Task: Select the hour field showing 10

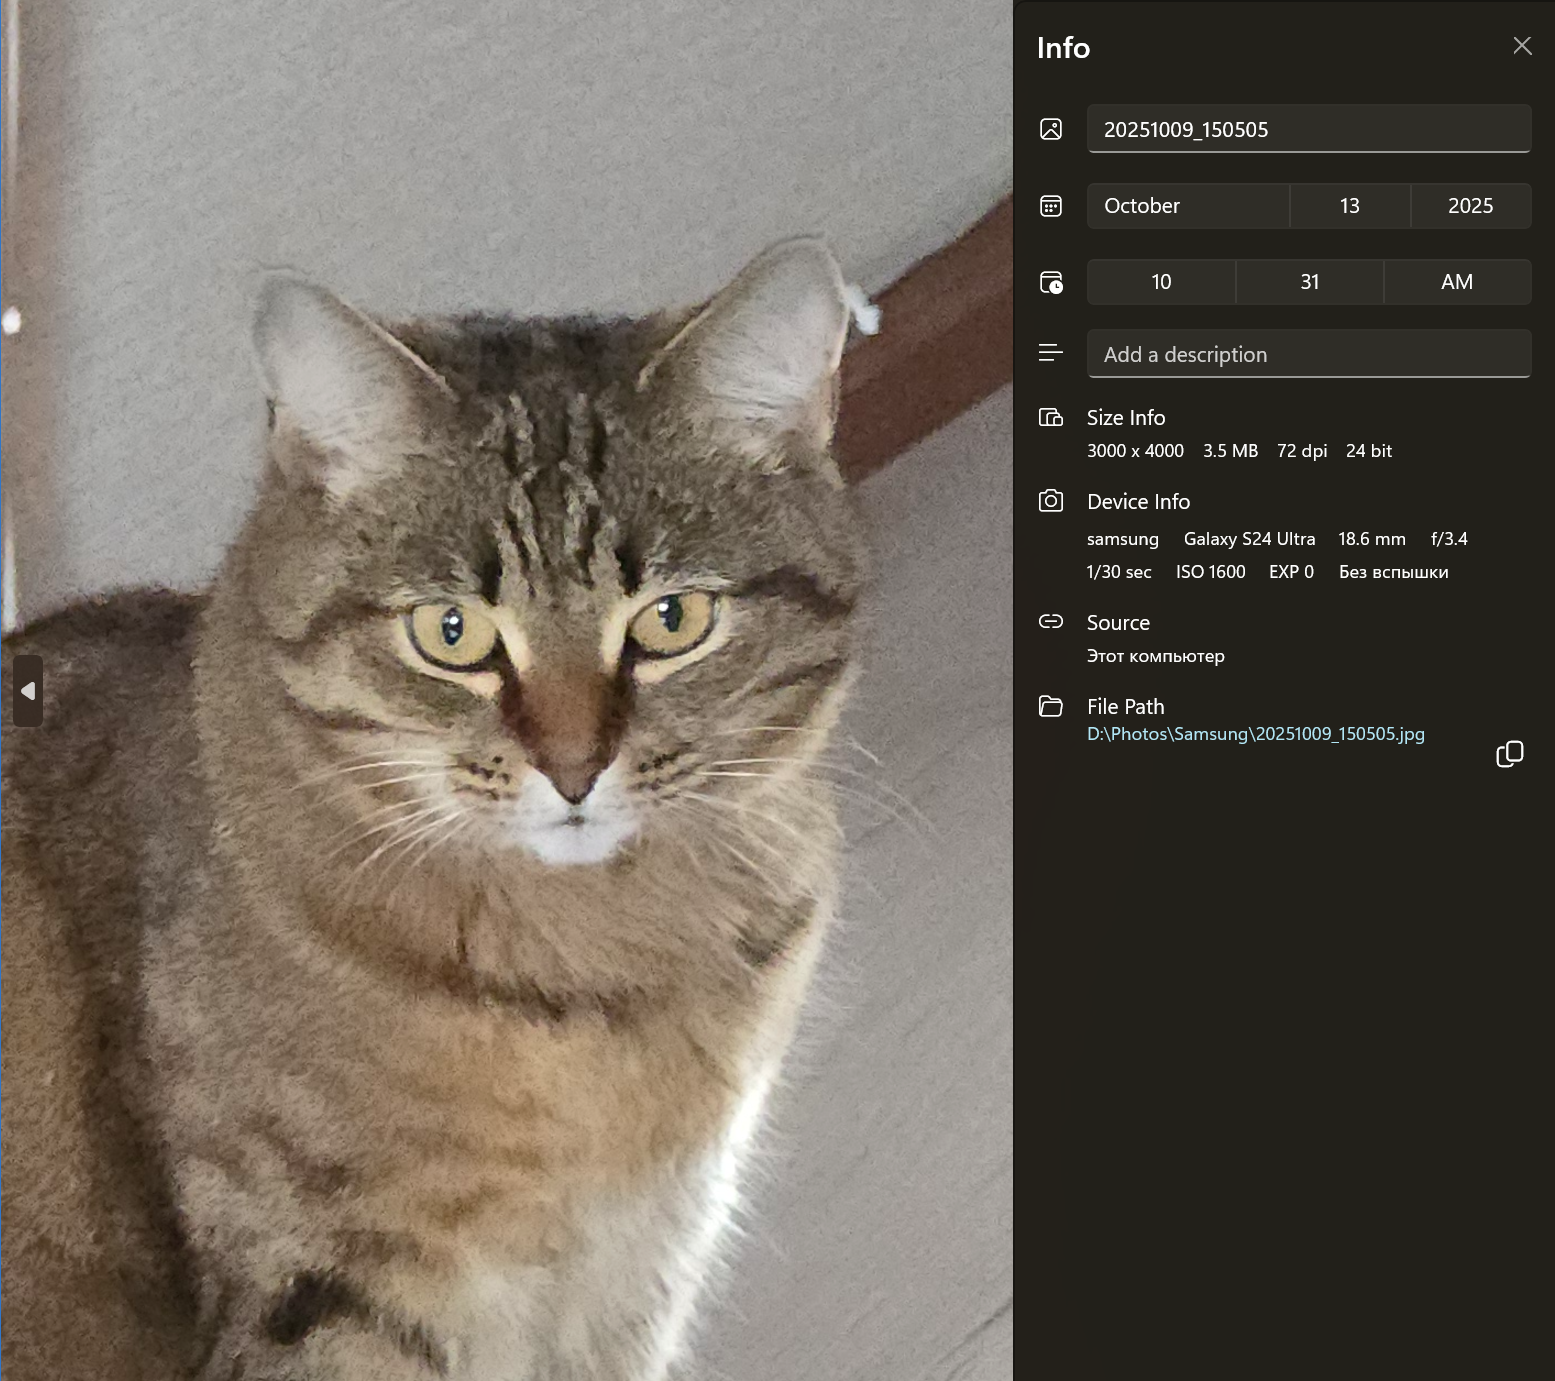Action: coord(1160,282)
